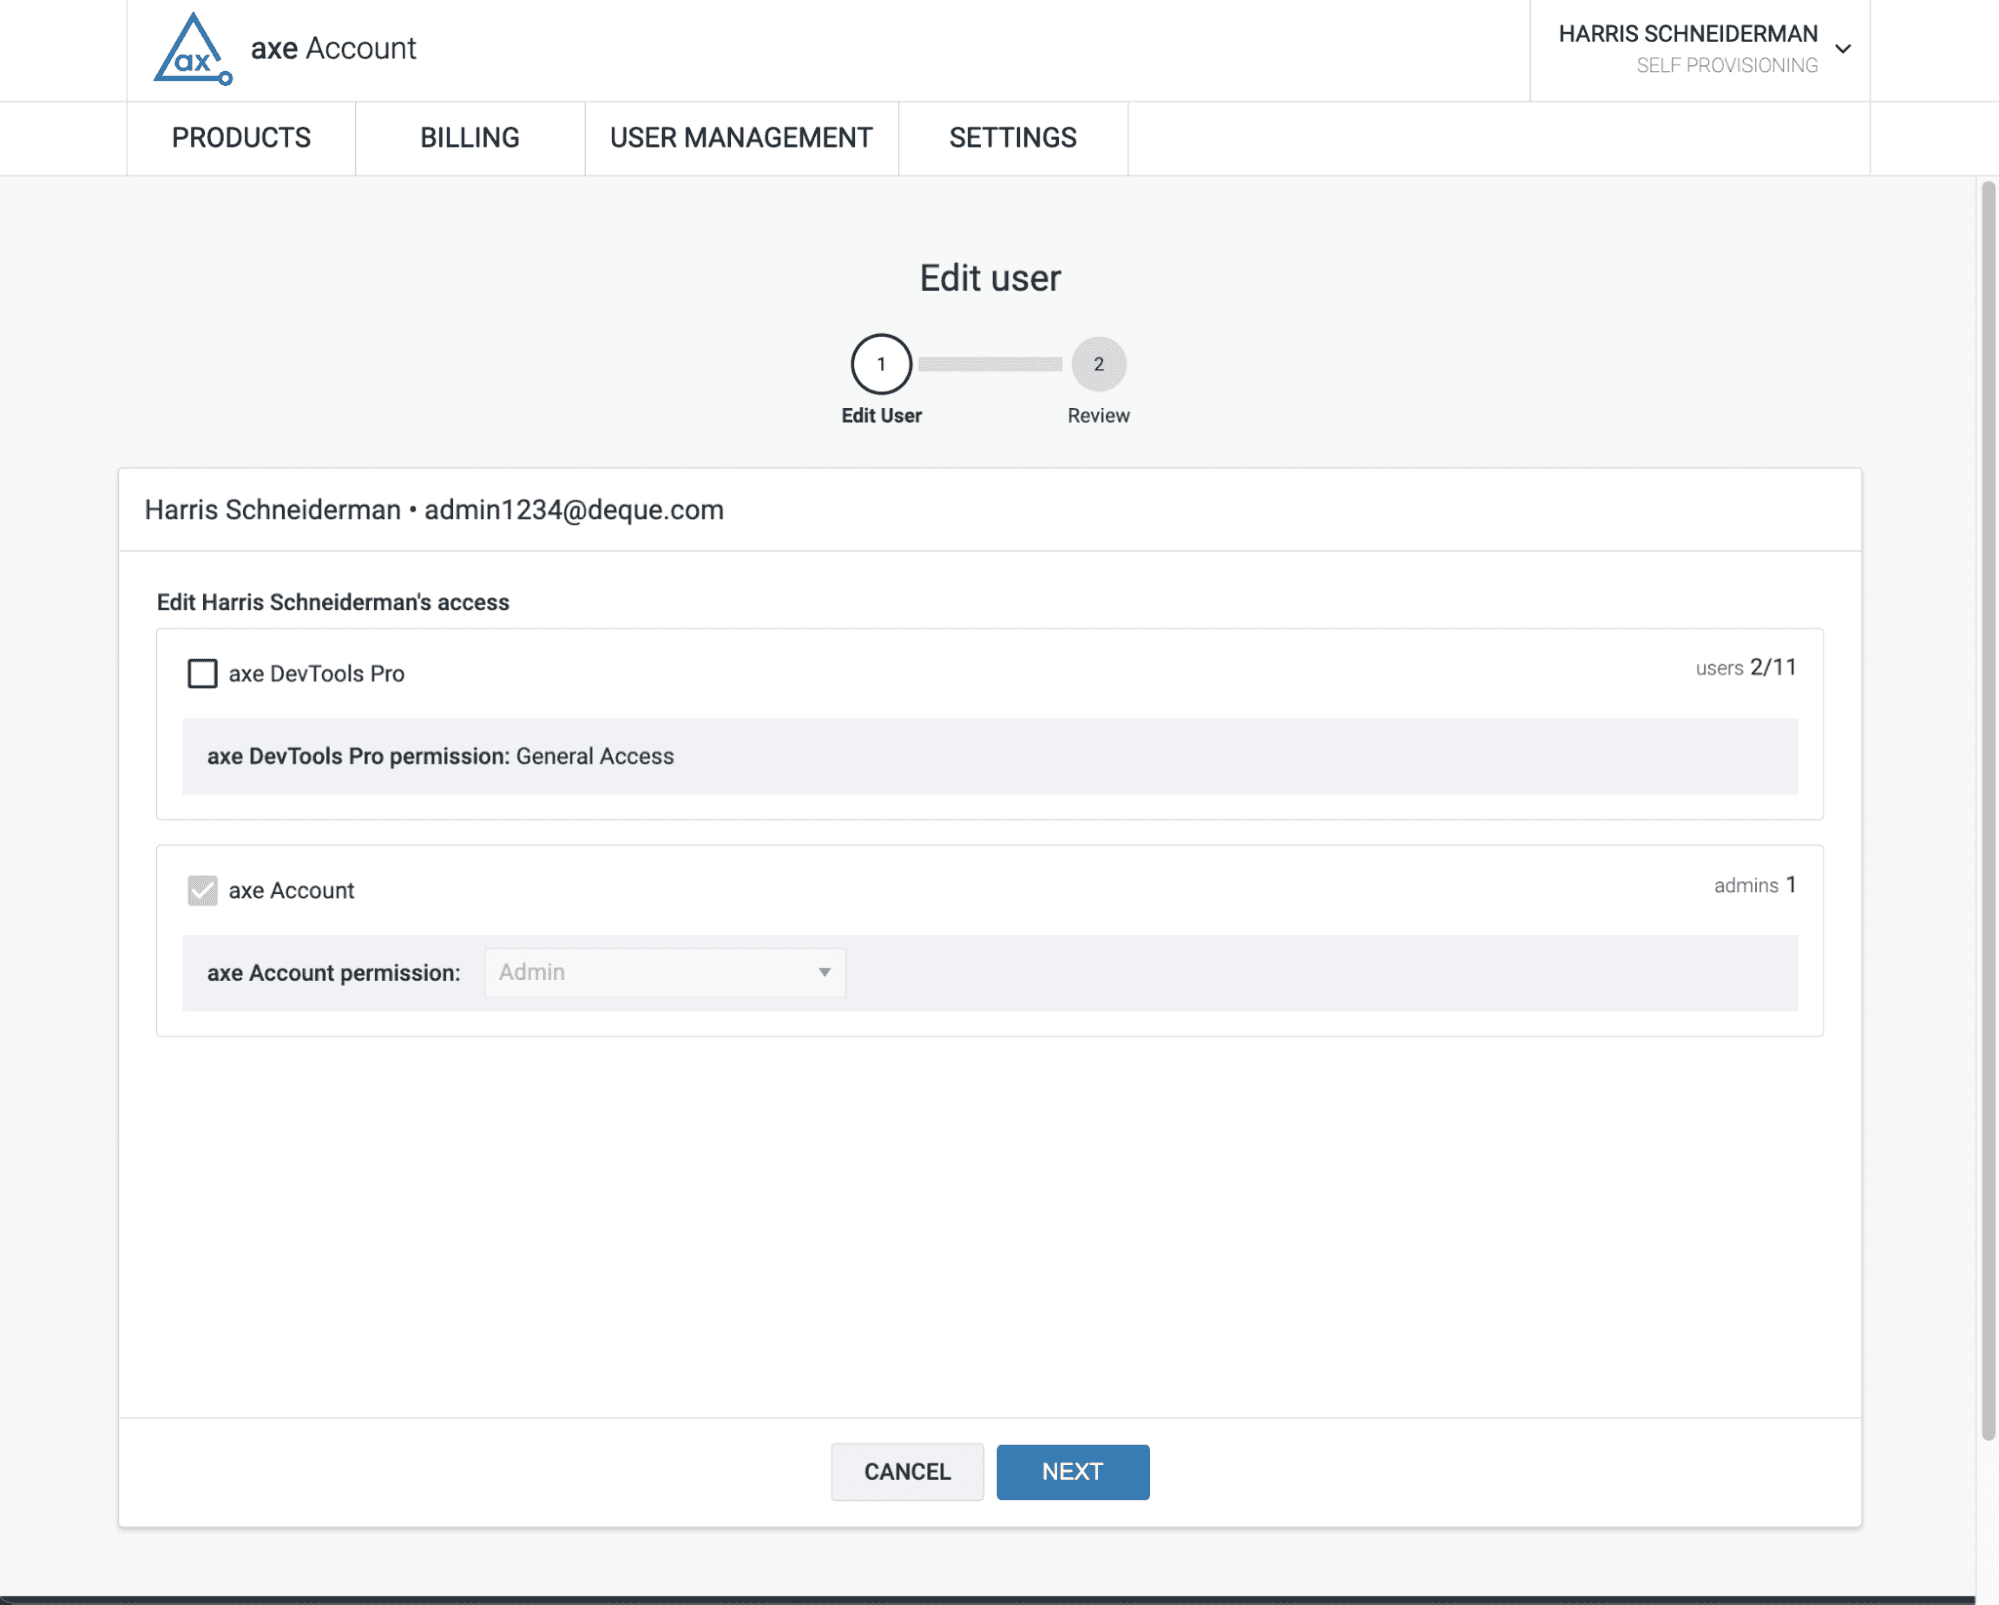This screenshot has width=1999, height=1605.
Task: Open the Settings section
Action: (1013, 138)
